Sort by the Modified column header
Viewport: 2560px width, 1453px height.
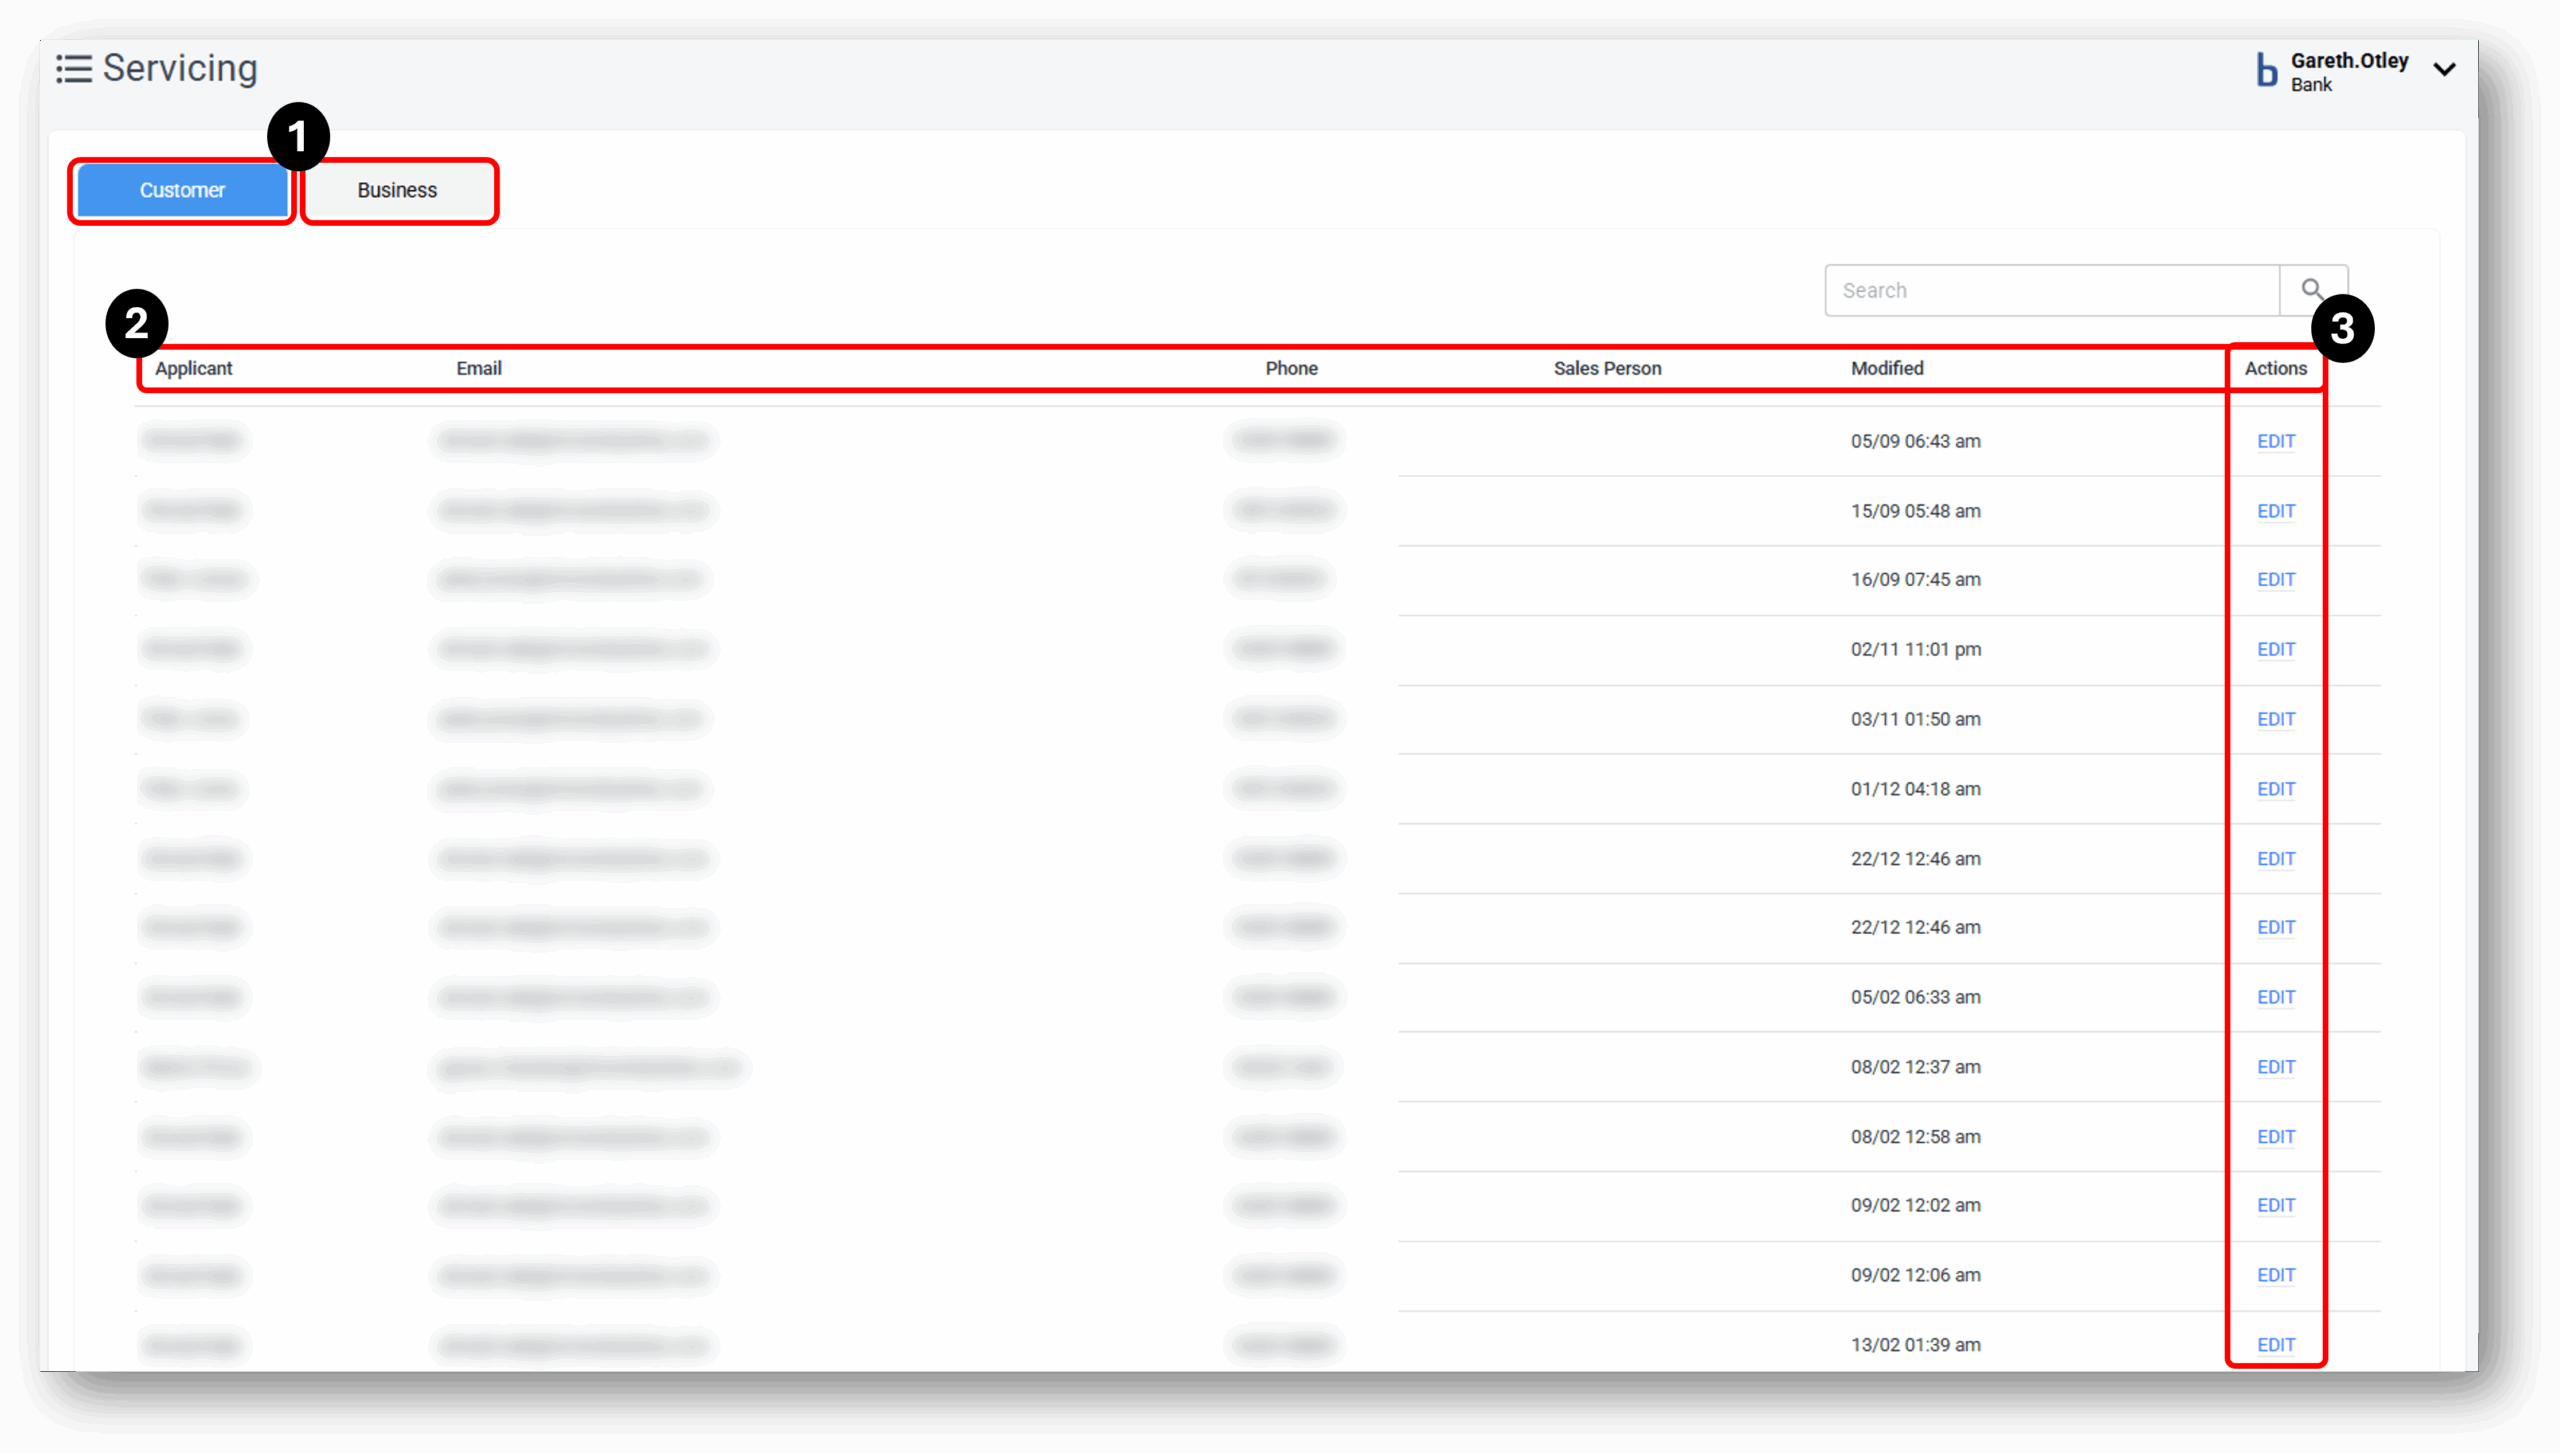(1887, 368)
